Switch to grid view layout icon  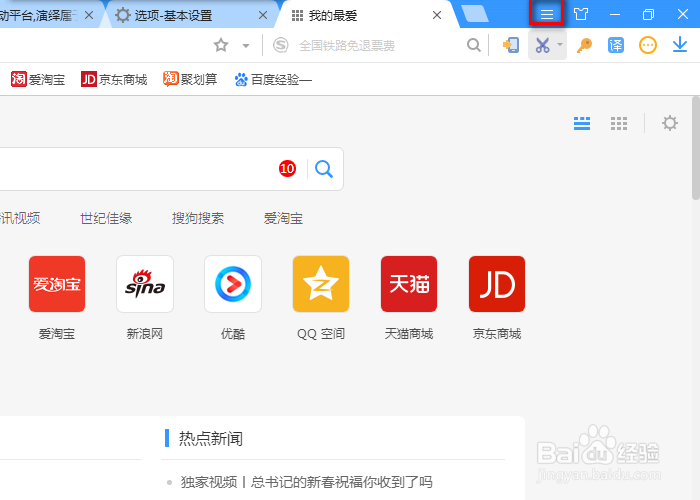point(619,123)
